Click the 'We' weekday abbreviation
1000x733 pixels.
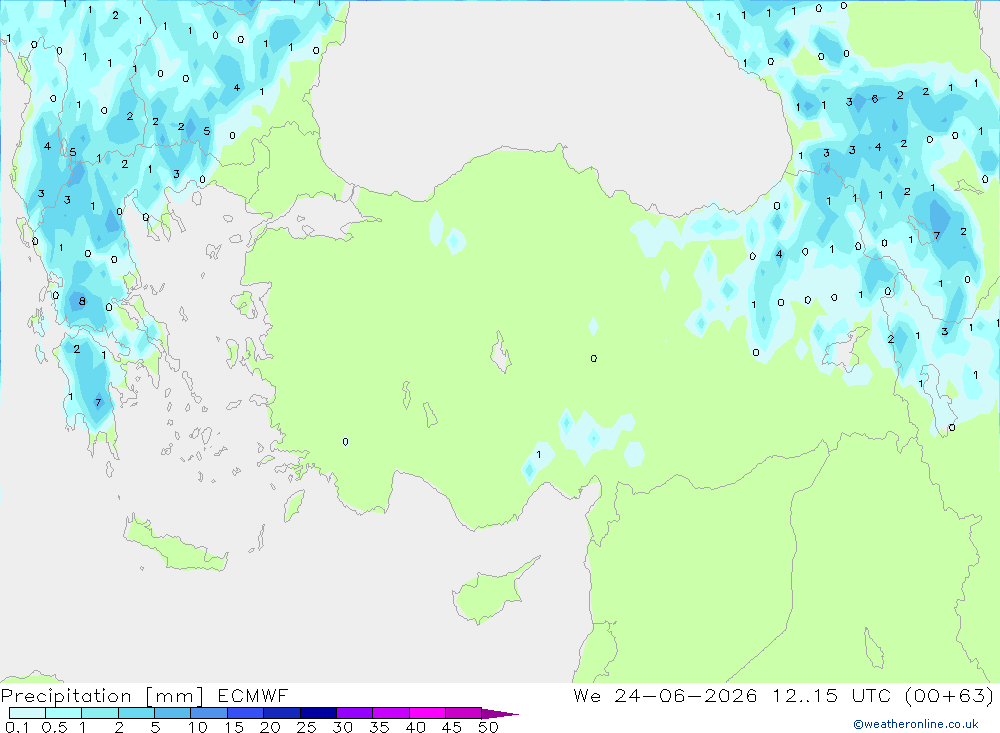coord(587,695)
